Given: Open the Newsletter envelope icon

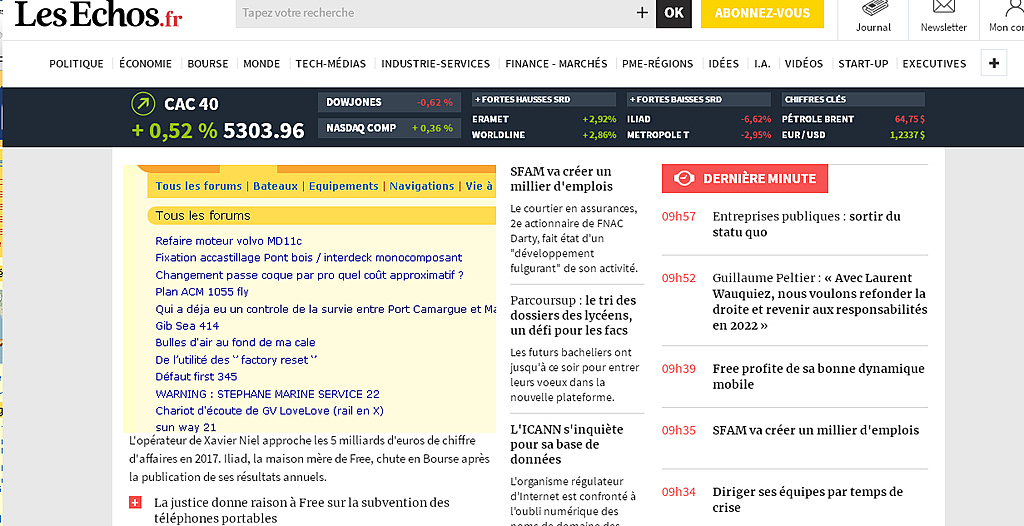Looking at the screenshot, I should coord(944,7).
